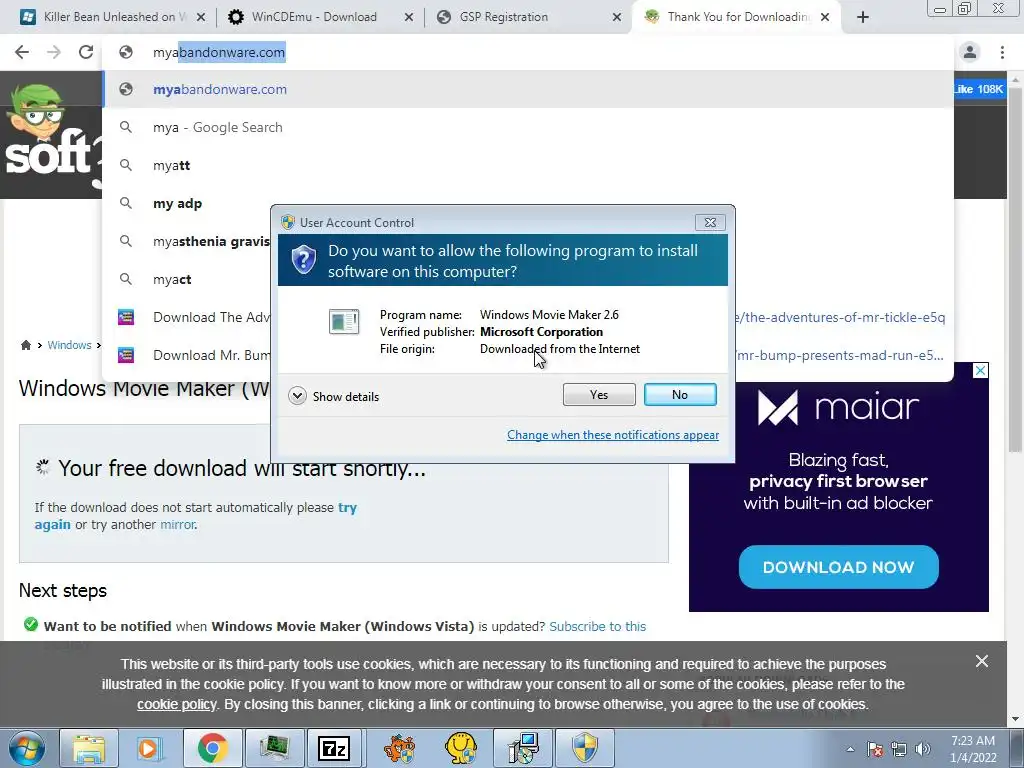Open Chrome three-dot menu

pos(1002,52)
